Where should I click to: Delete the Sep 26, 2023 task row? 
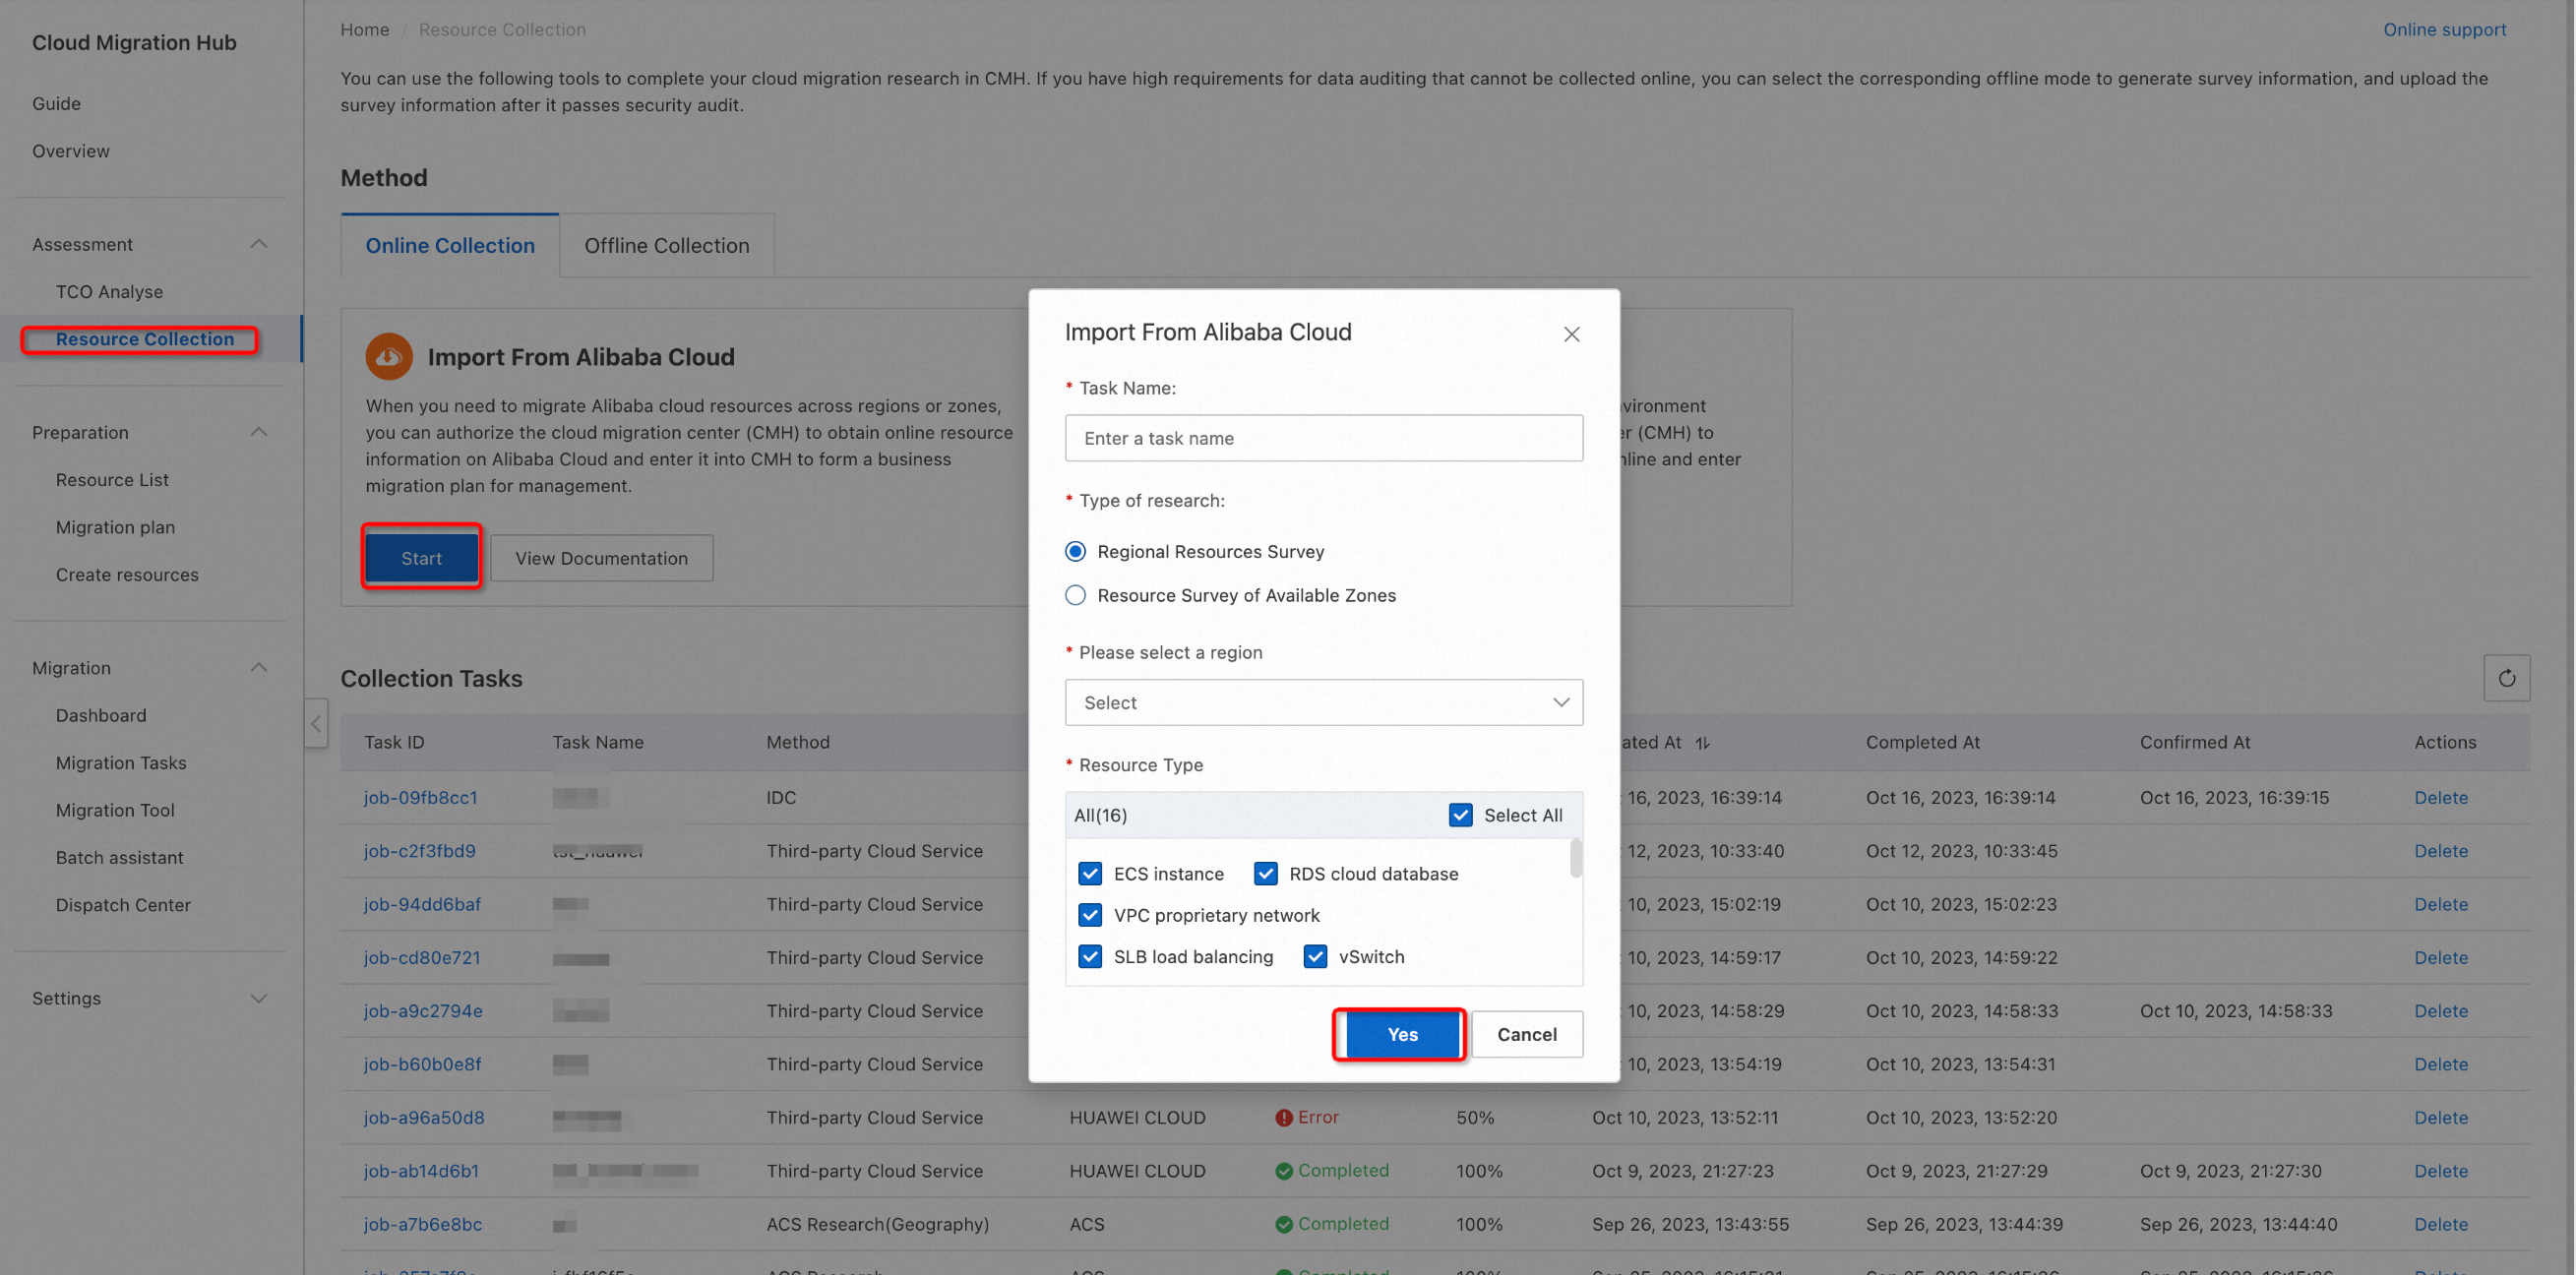[x=2440, y=1223]
